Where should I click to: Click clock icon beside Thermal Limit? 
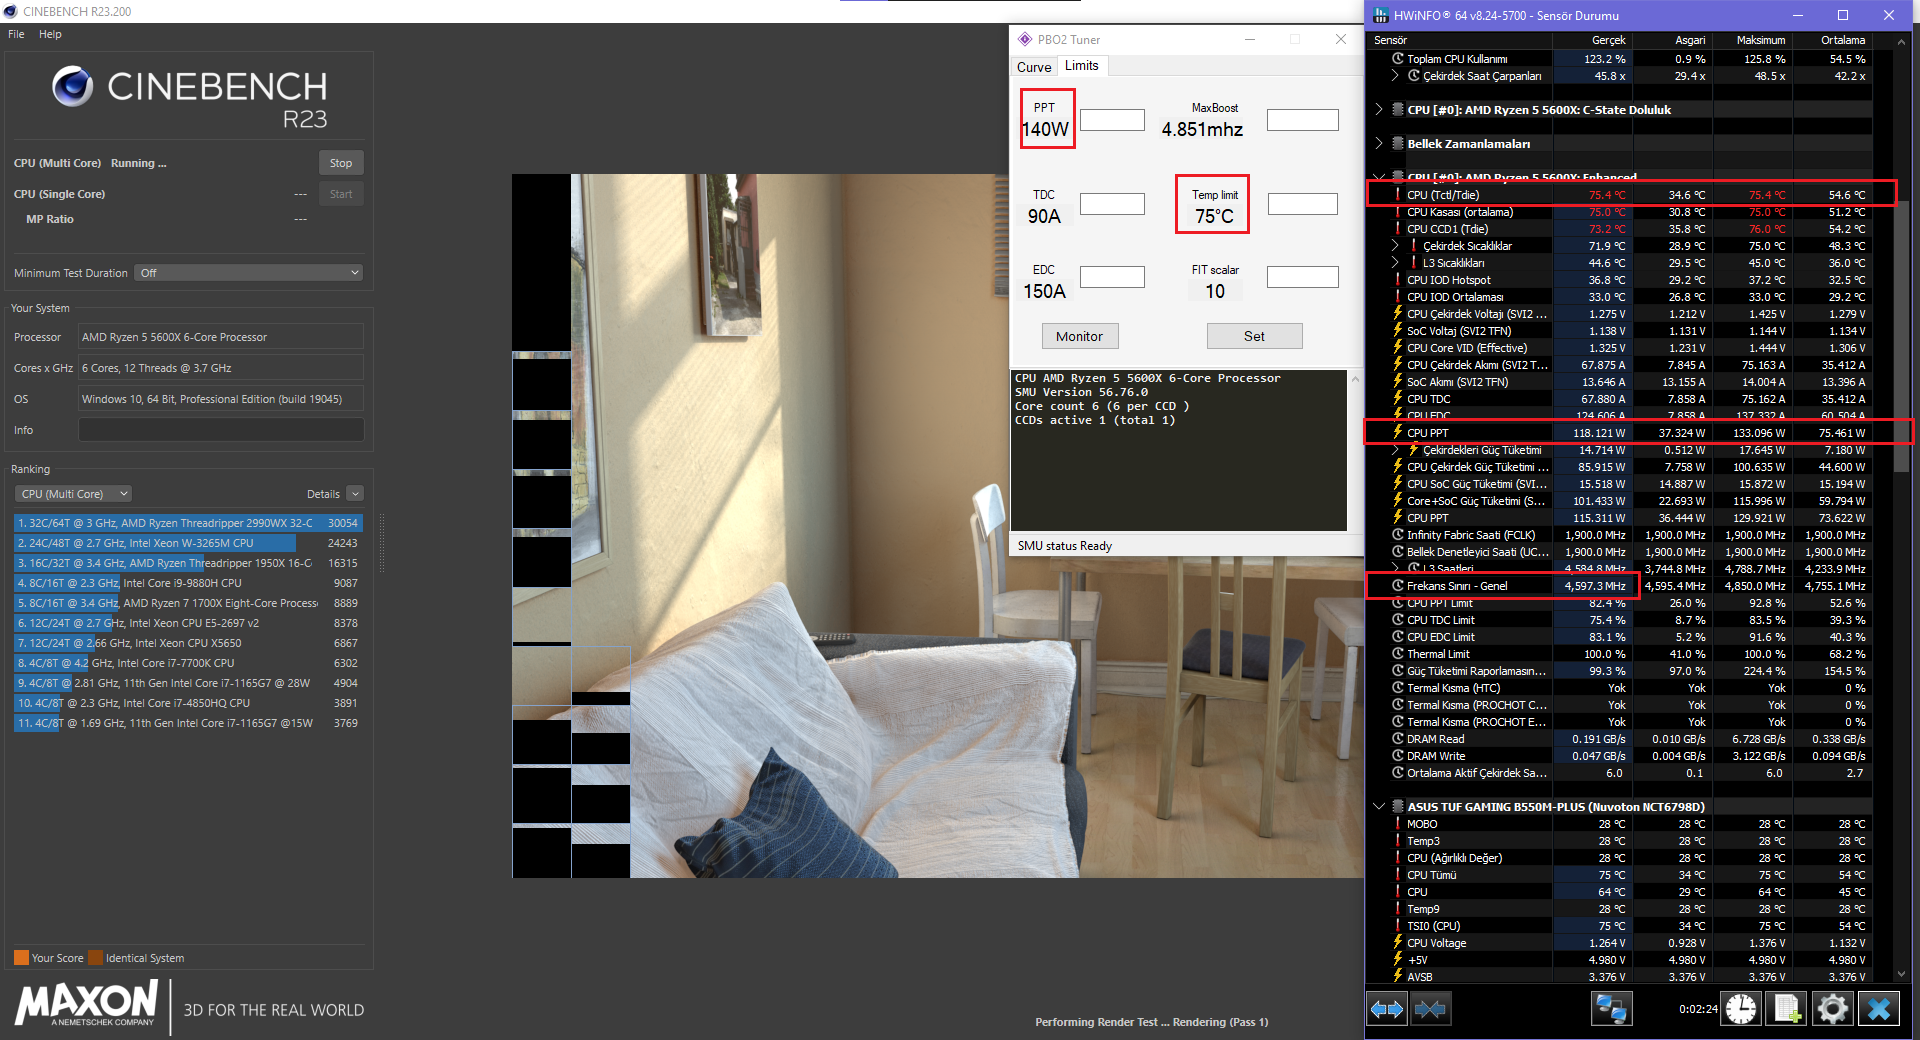1398,654
